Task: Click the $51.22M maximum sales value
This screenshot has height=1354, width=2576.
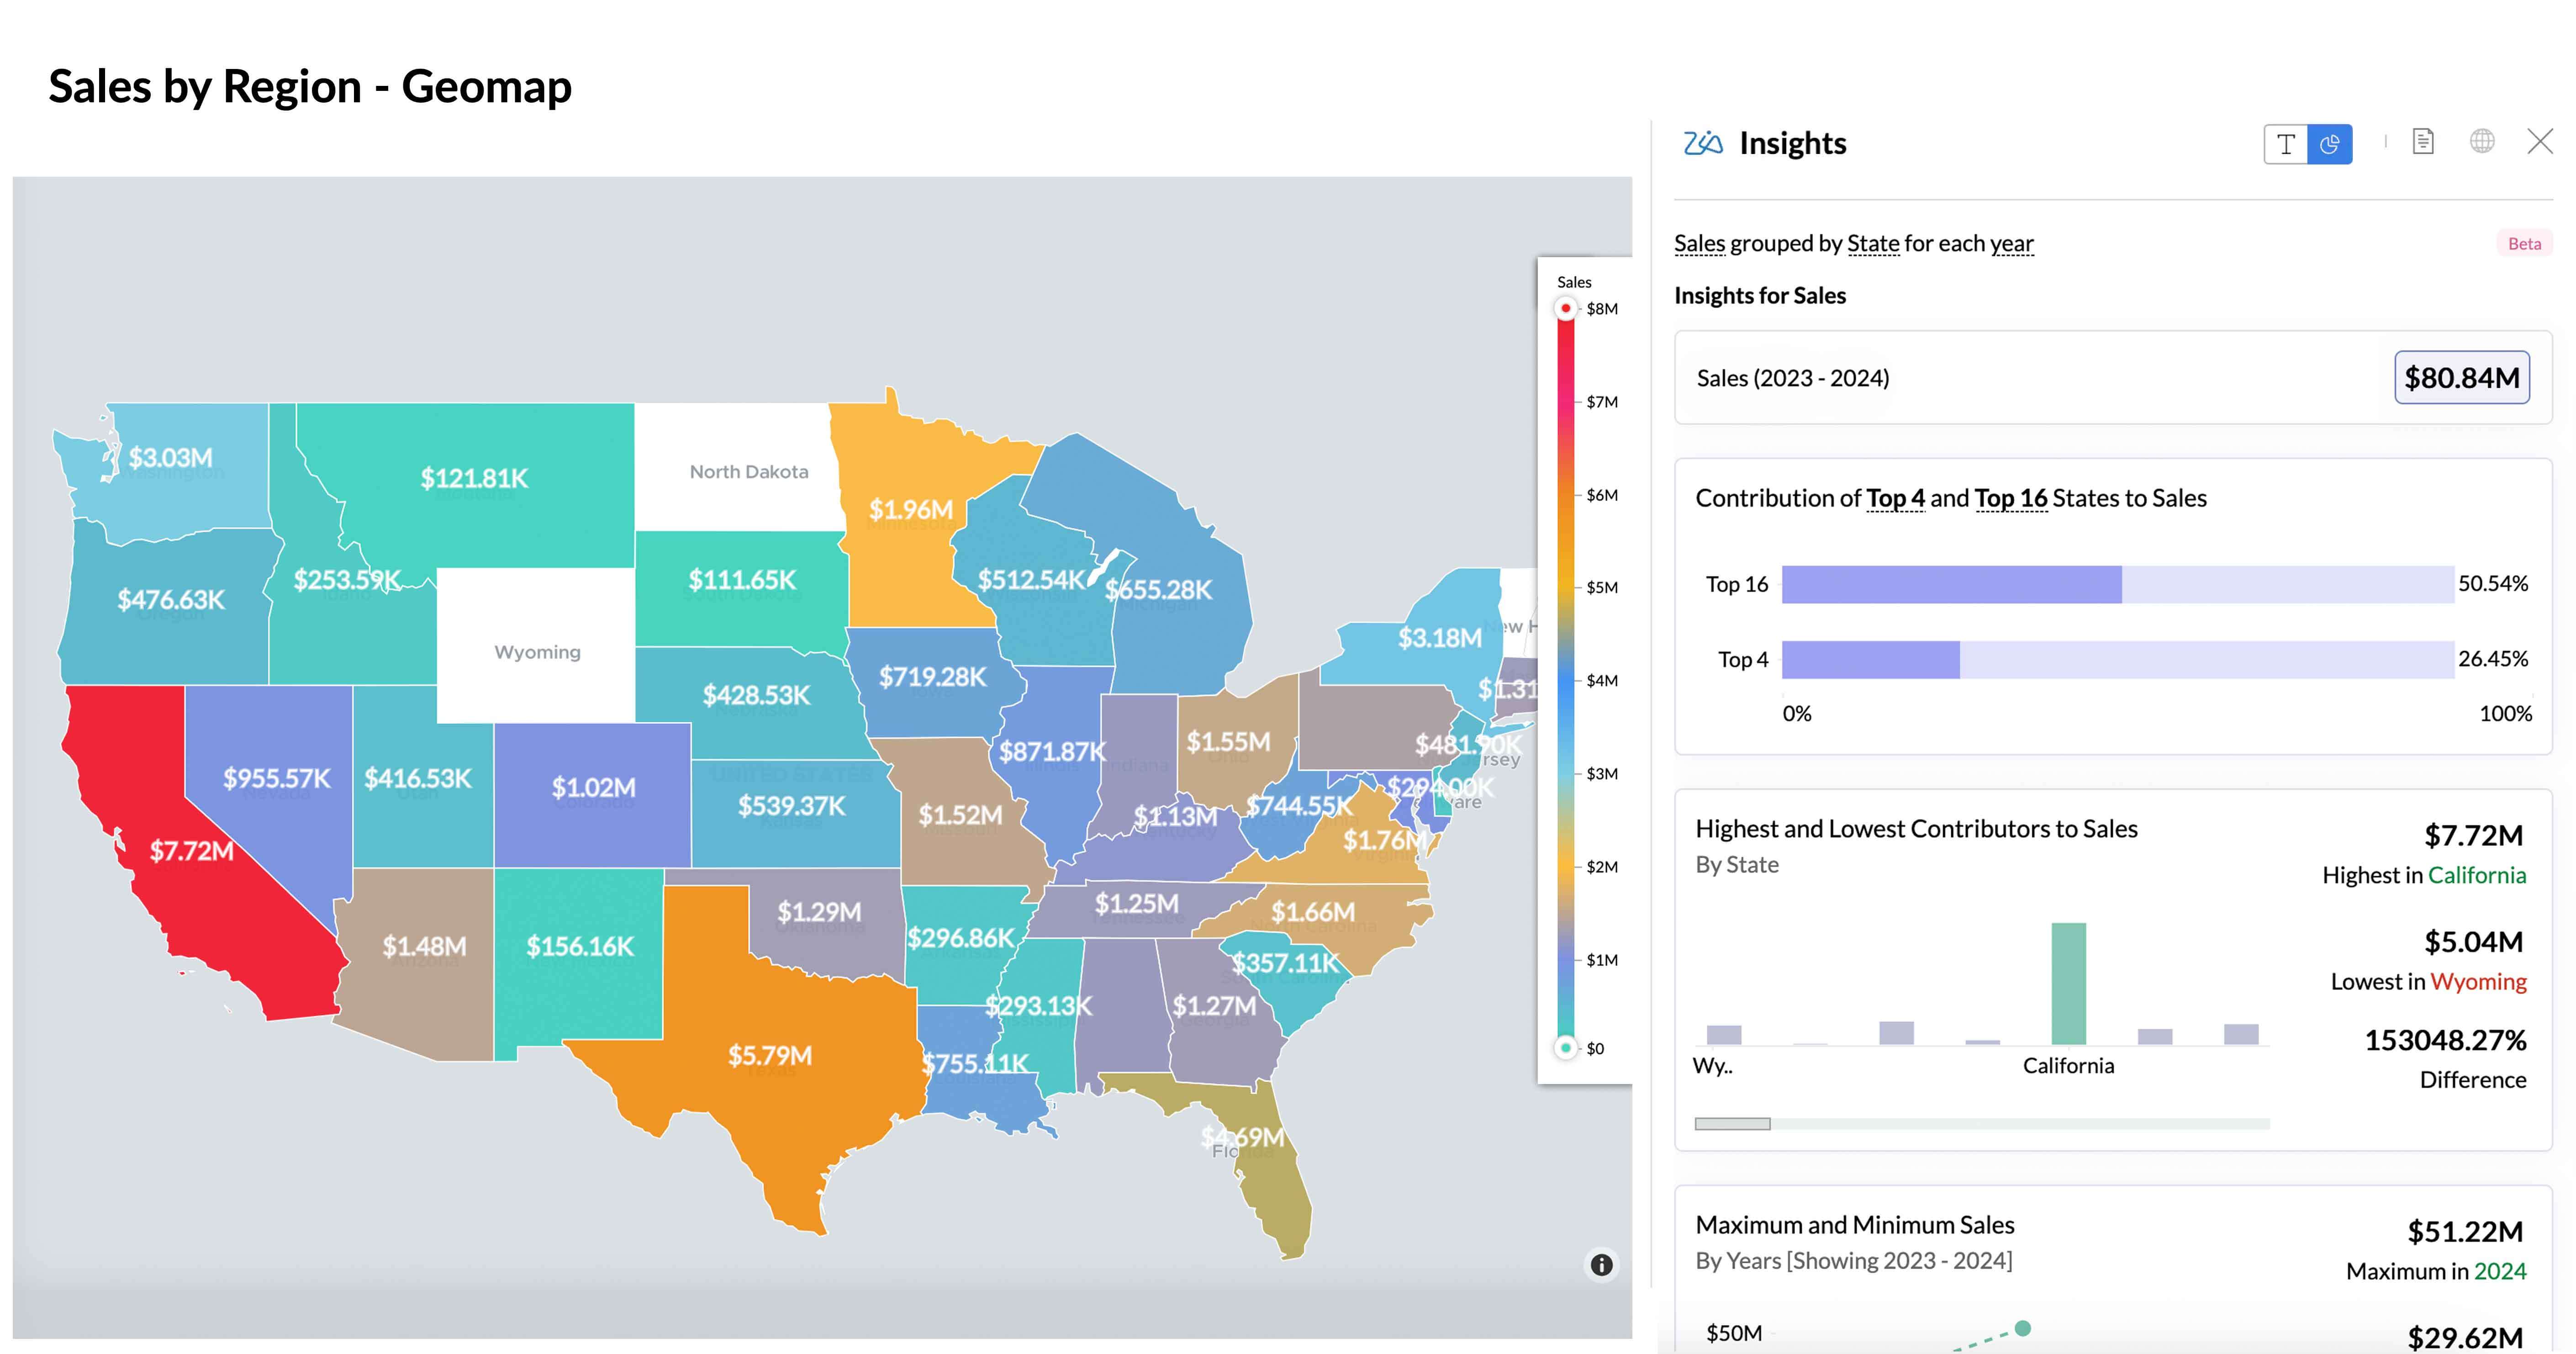Action: pos(2465,1231)
